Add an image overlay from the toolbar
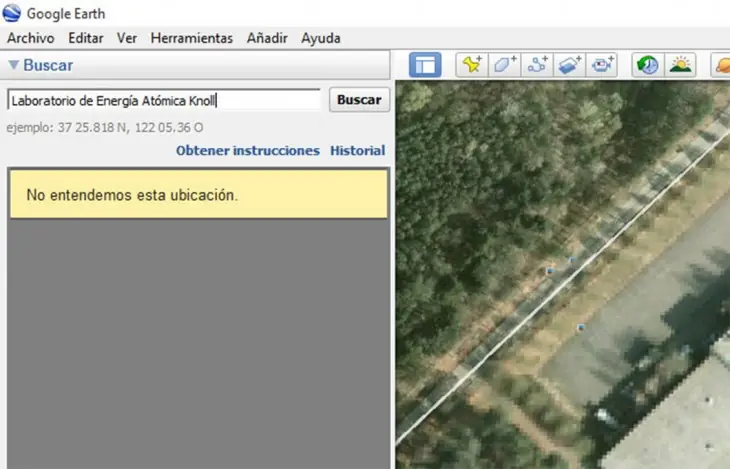Viewport: 730px width, 469px height. click(x=569, y=65)
